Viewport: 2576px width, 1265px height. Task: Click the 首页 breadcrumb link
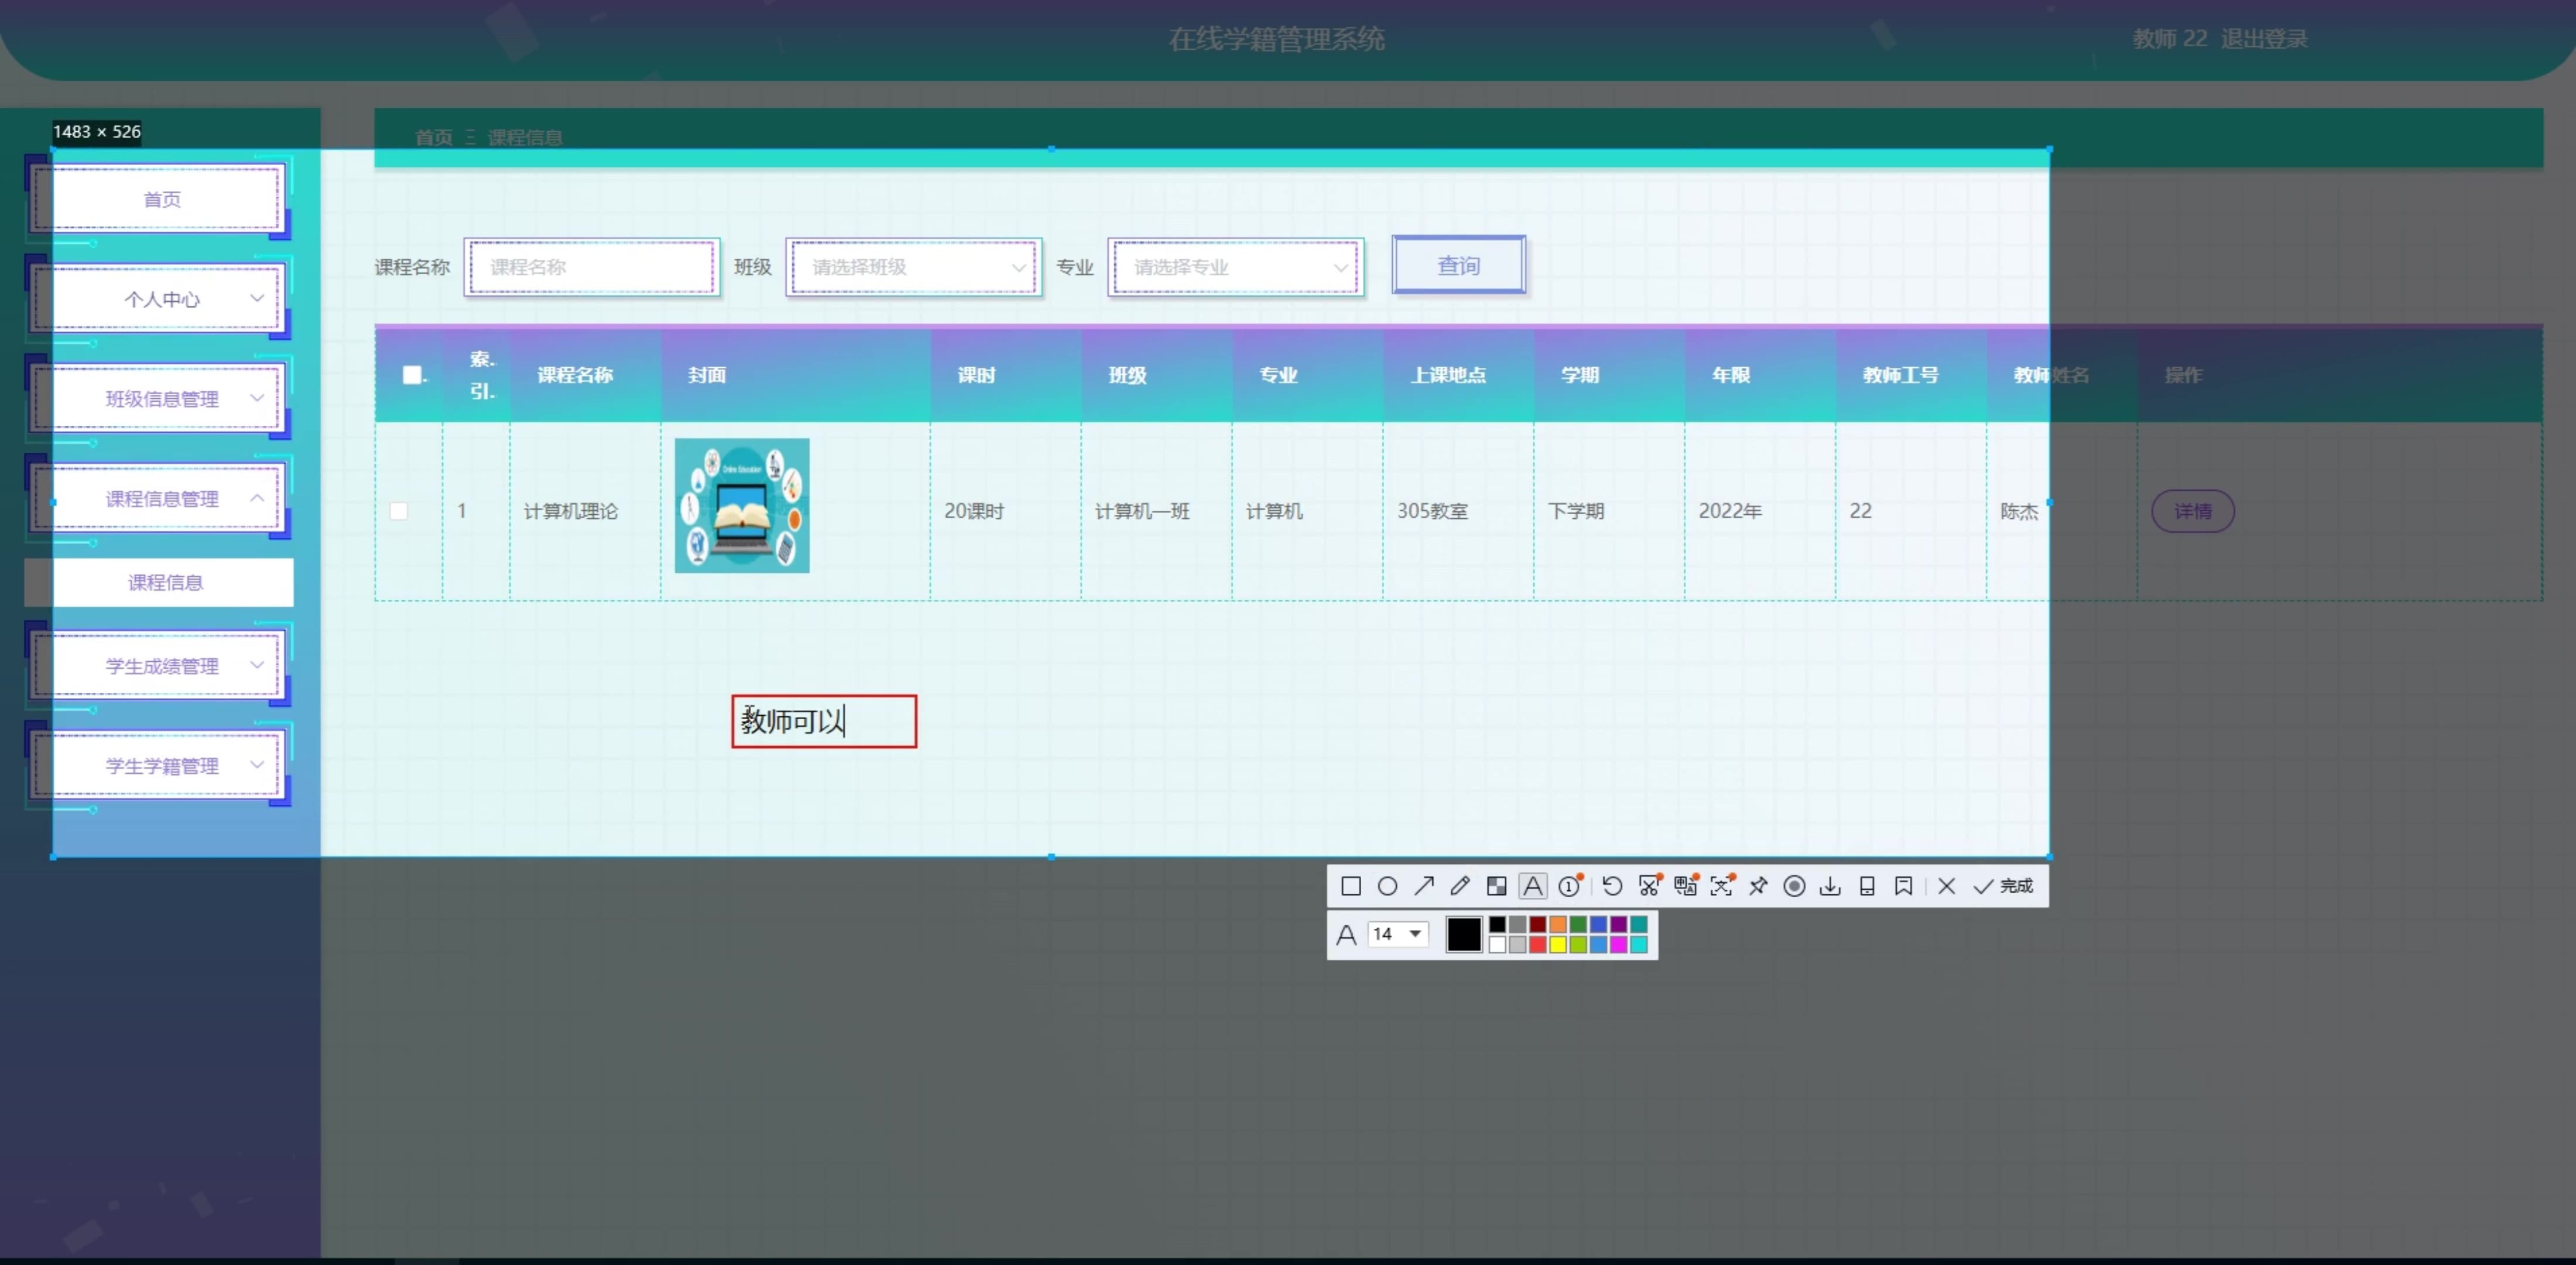point(433,137)
